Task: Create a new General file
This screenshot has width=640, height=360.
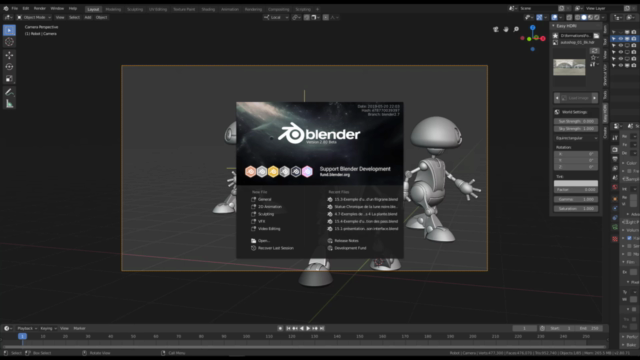Action: point(264,199)
